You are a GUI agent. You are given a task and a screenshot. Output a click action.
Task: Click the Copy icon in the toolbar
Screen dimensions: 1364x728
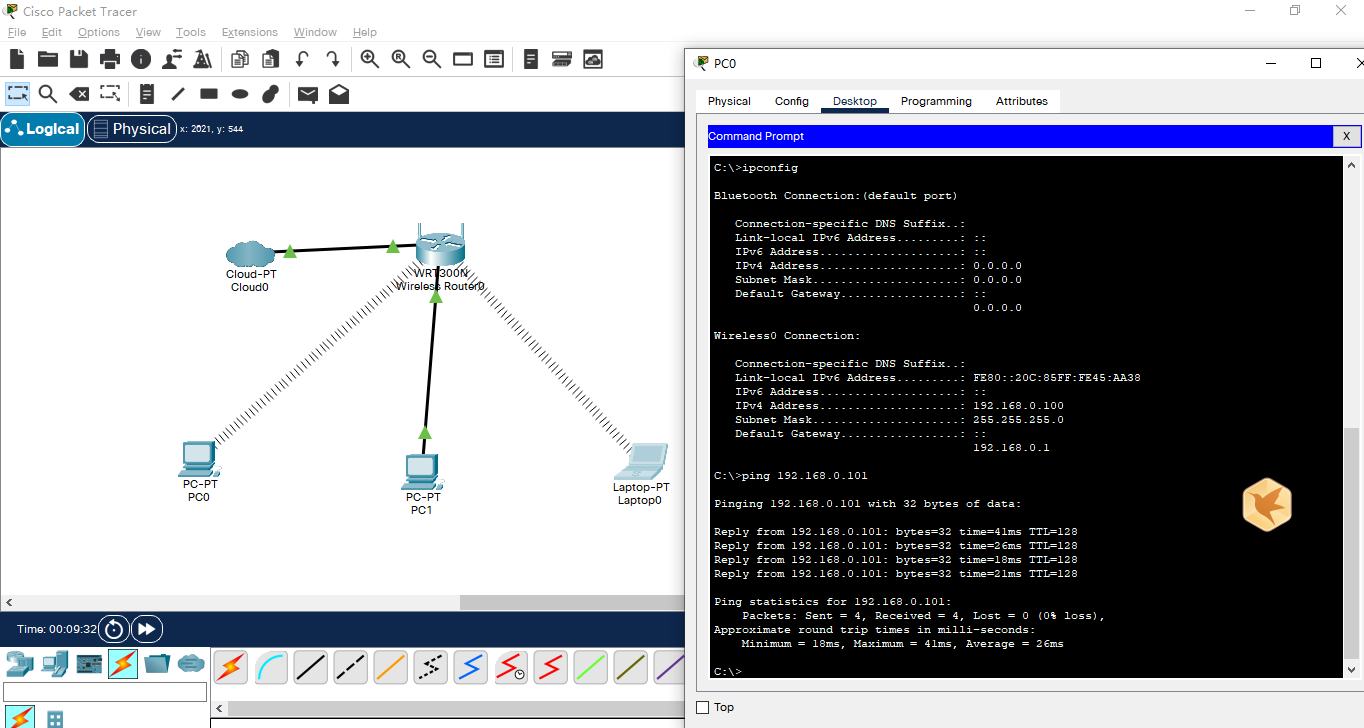pos(240,59)
